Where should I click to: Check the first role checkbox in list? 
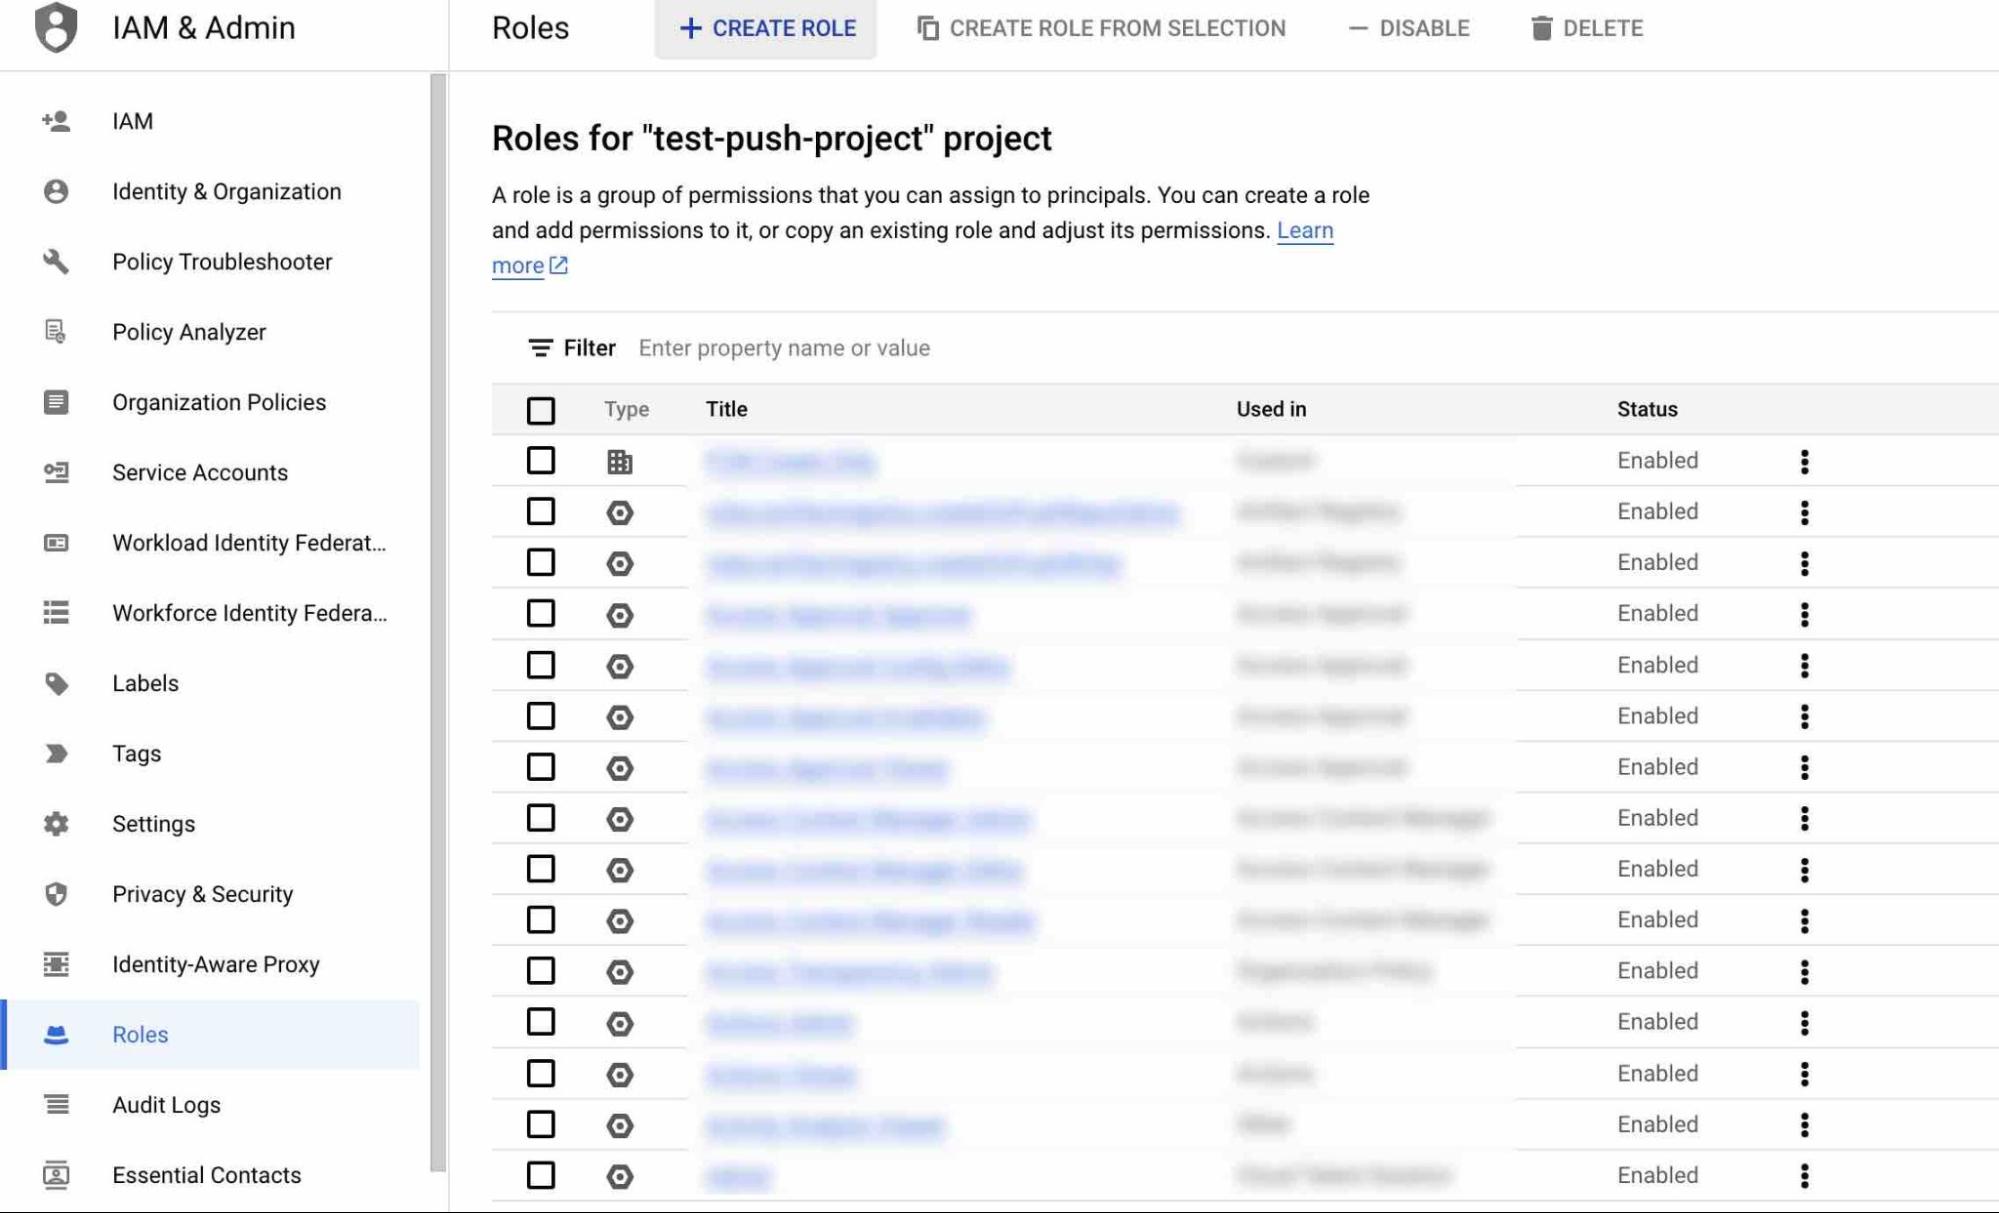tap(540, 460)
